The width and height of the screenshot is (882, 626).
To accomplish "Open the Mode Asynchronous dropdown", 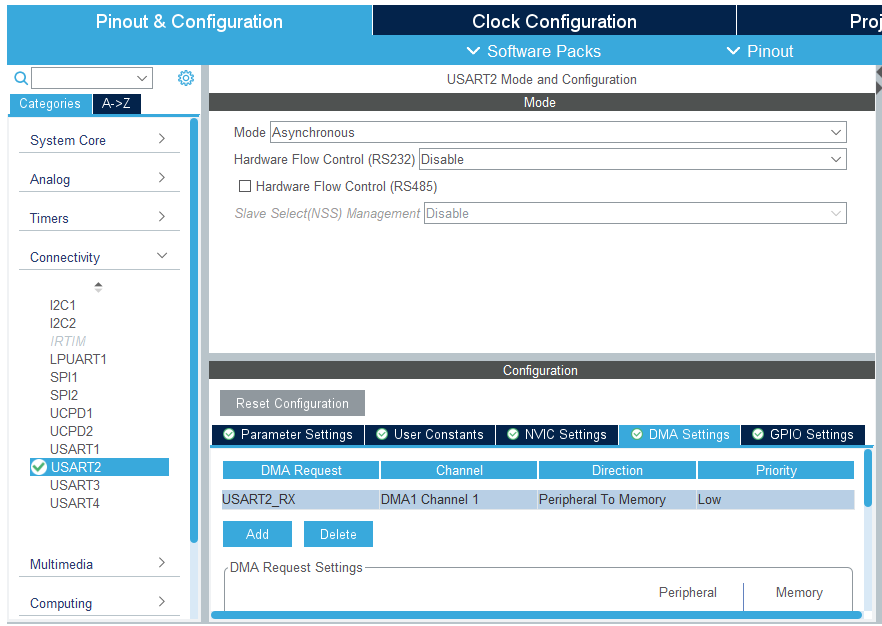I will pos(557,132).
